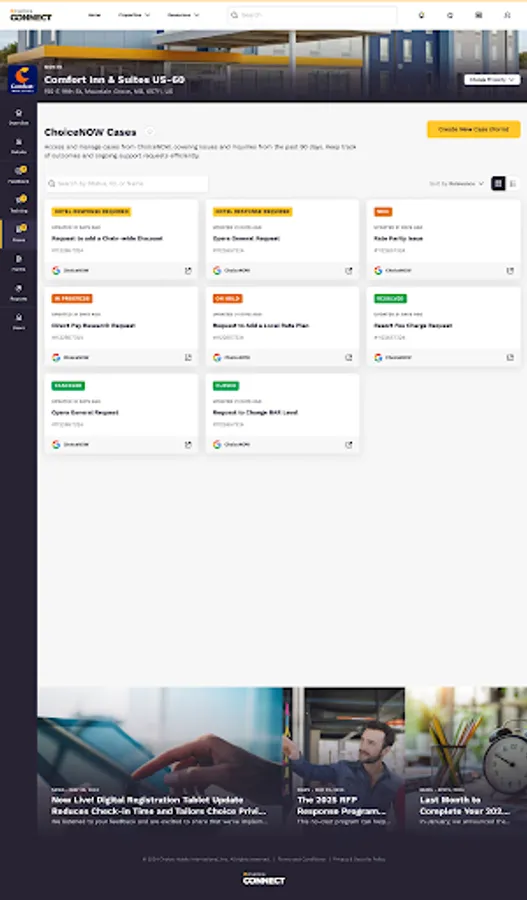Open the 2025 RFP Response Program news story
Screen dimensions: 527x900
point(342,805)
